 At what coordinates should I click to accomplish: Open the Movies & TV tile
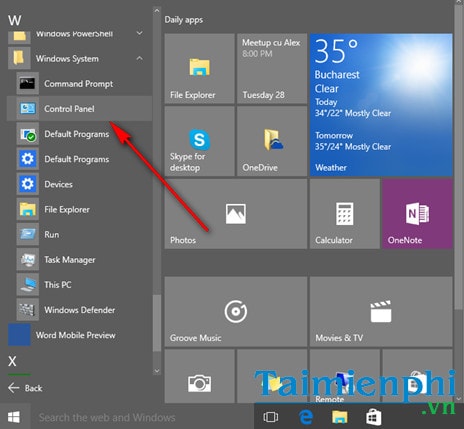coord(381,311)
